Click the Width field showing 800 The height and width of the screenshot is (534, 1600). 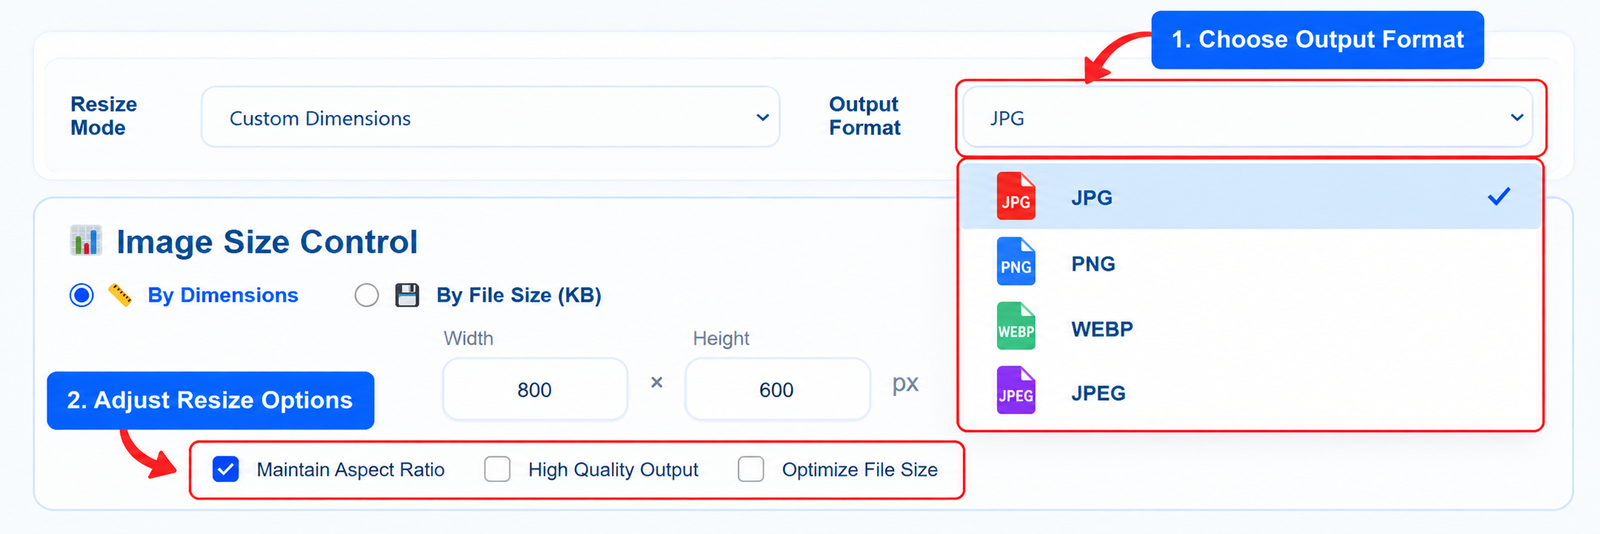[535, 389]
